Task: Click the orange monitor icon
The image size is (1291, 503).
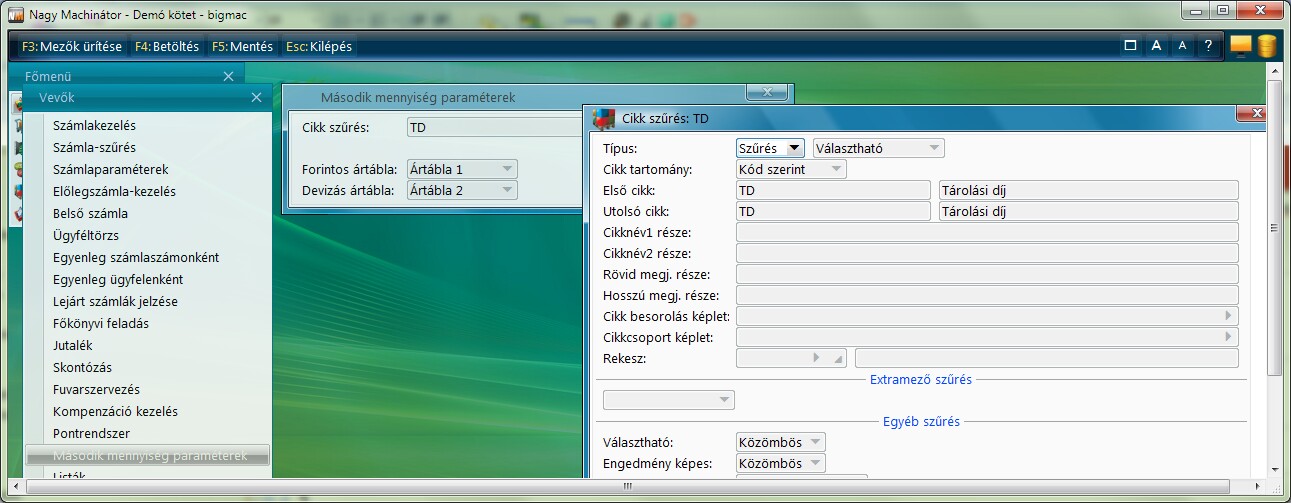Action: [x=1241, y=46]
